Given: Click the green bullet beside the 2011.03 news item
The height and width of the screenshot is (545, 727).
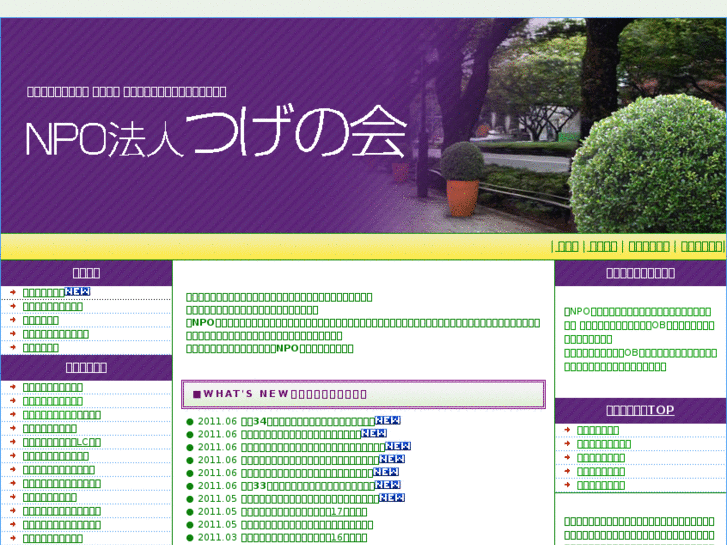Looking at the screenshot, I should [x=190, y=538].
